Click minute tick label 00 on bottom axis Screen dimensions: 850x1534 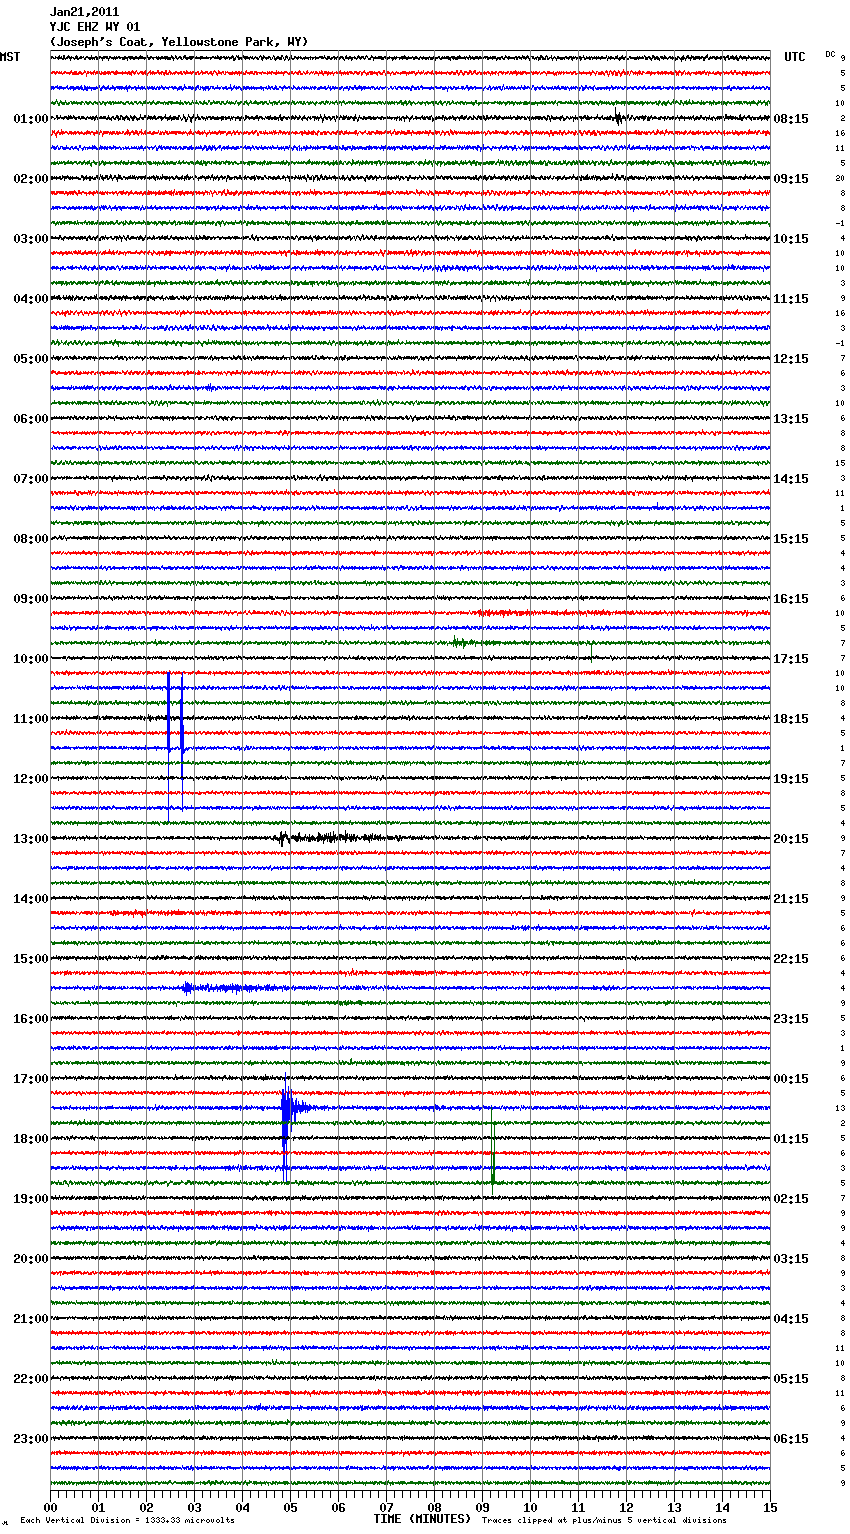click(50, 1508)
